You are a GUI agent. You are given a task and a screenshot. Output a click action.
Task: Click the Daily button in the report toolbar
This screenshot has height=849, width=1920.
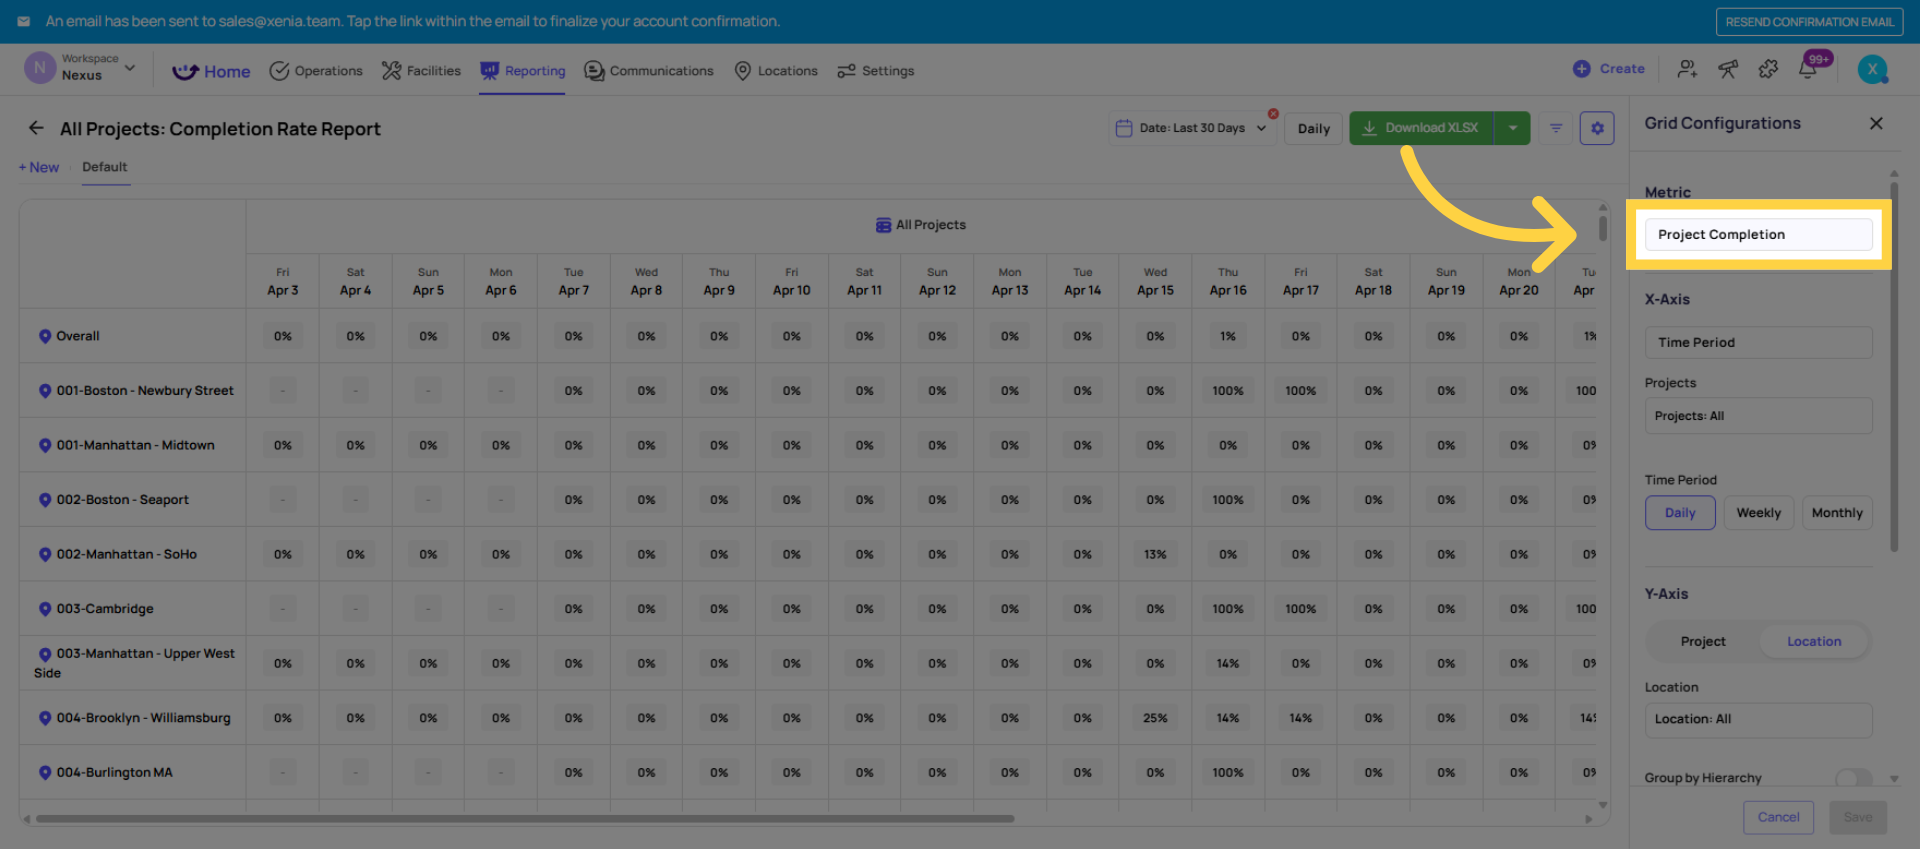click(1314, 128)
